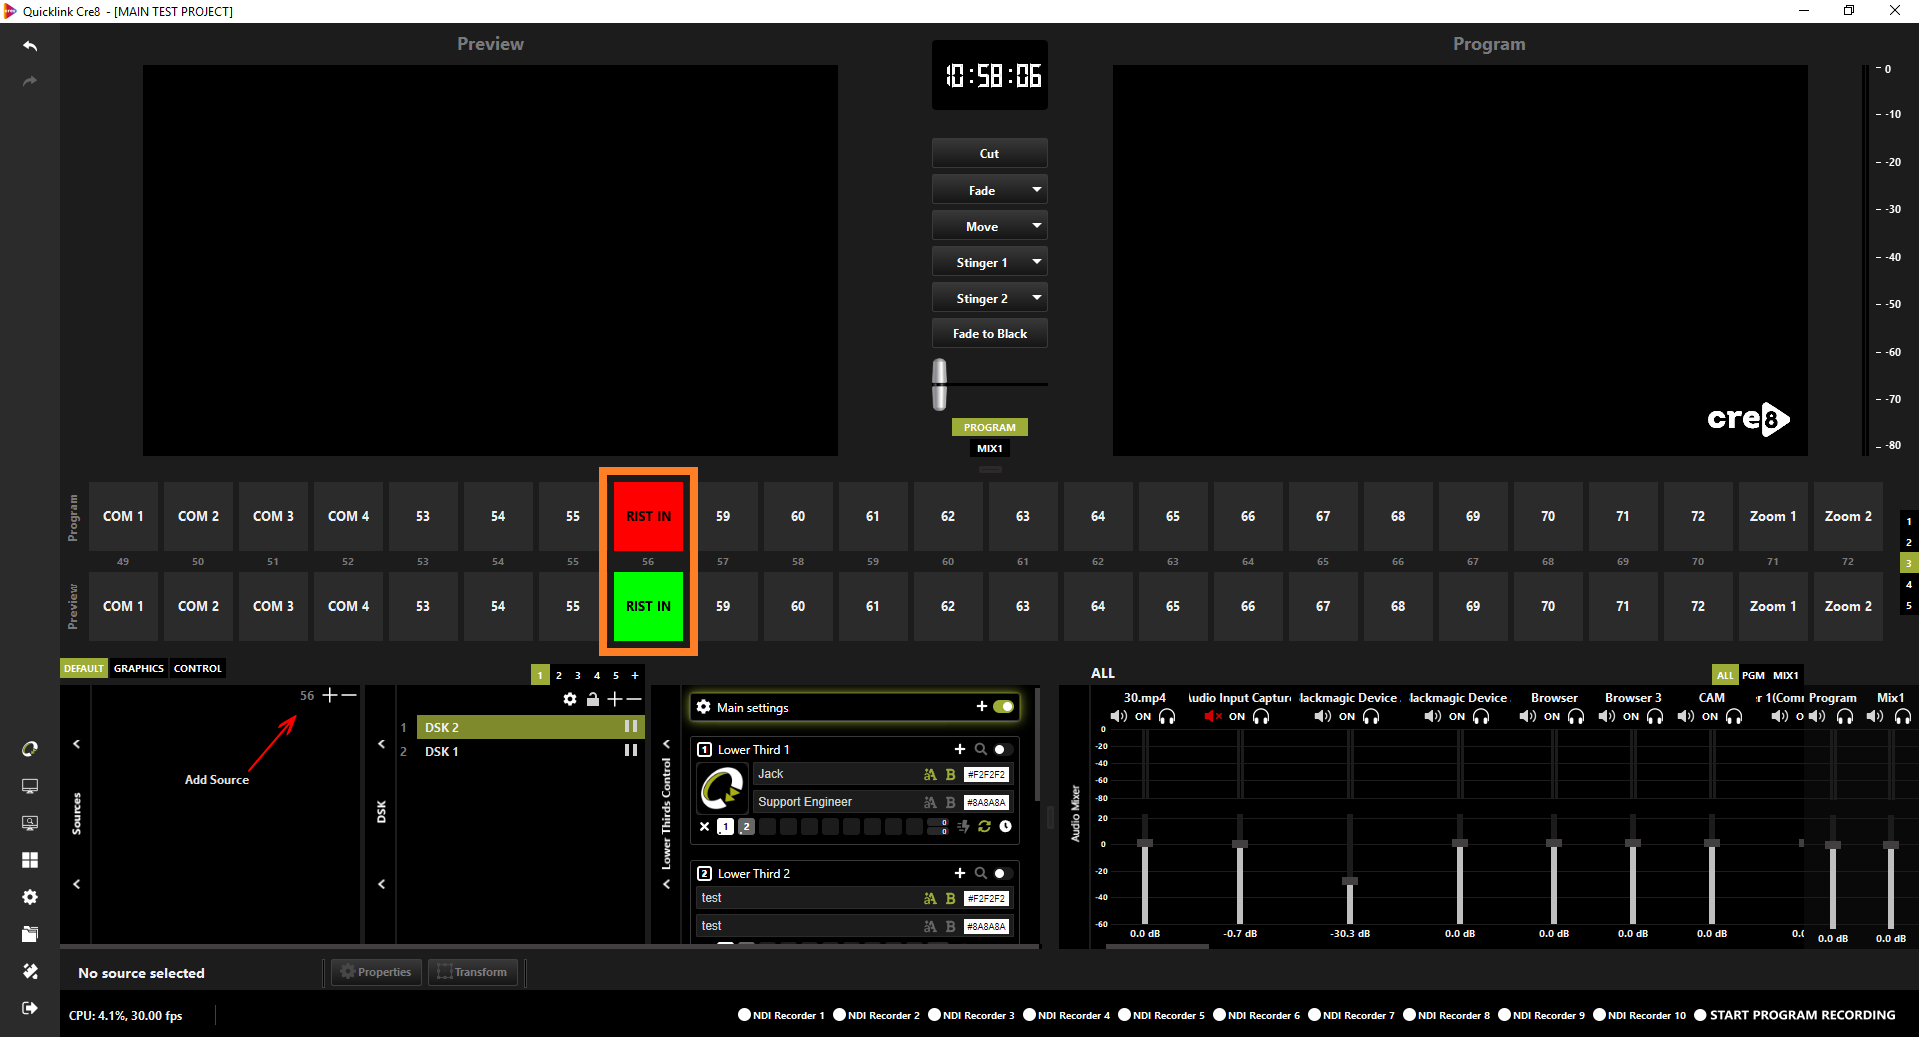Start program recording

1794,1015
